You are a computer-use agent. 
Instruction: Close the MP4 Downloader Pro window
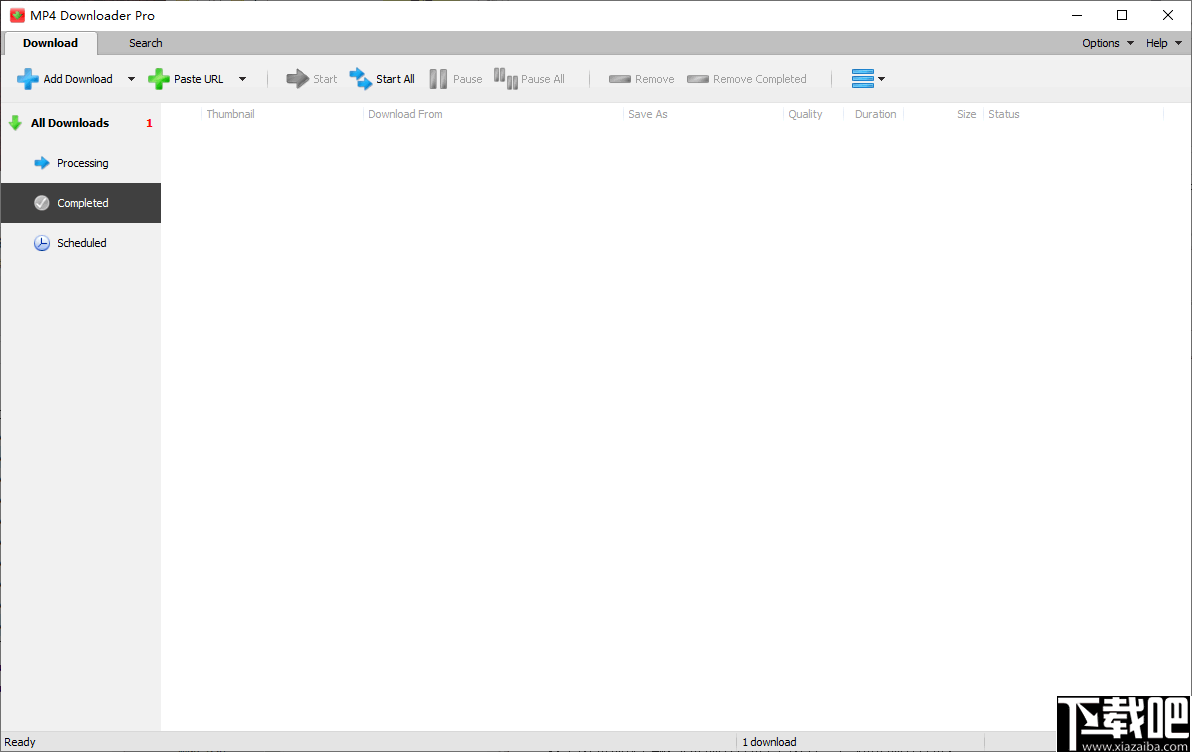click(x=1168, y=15)
